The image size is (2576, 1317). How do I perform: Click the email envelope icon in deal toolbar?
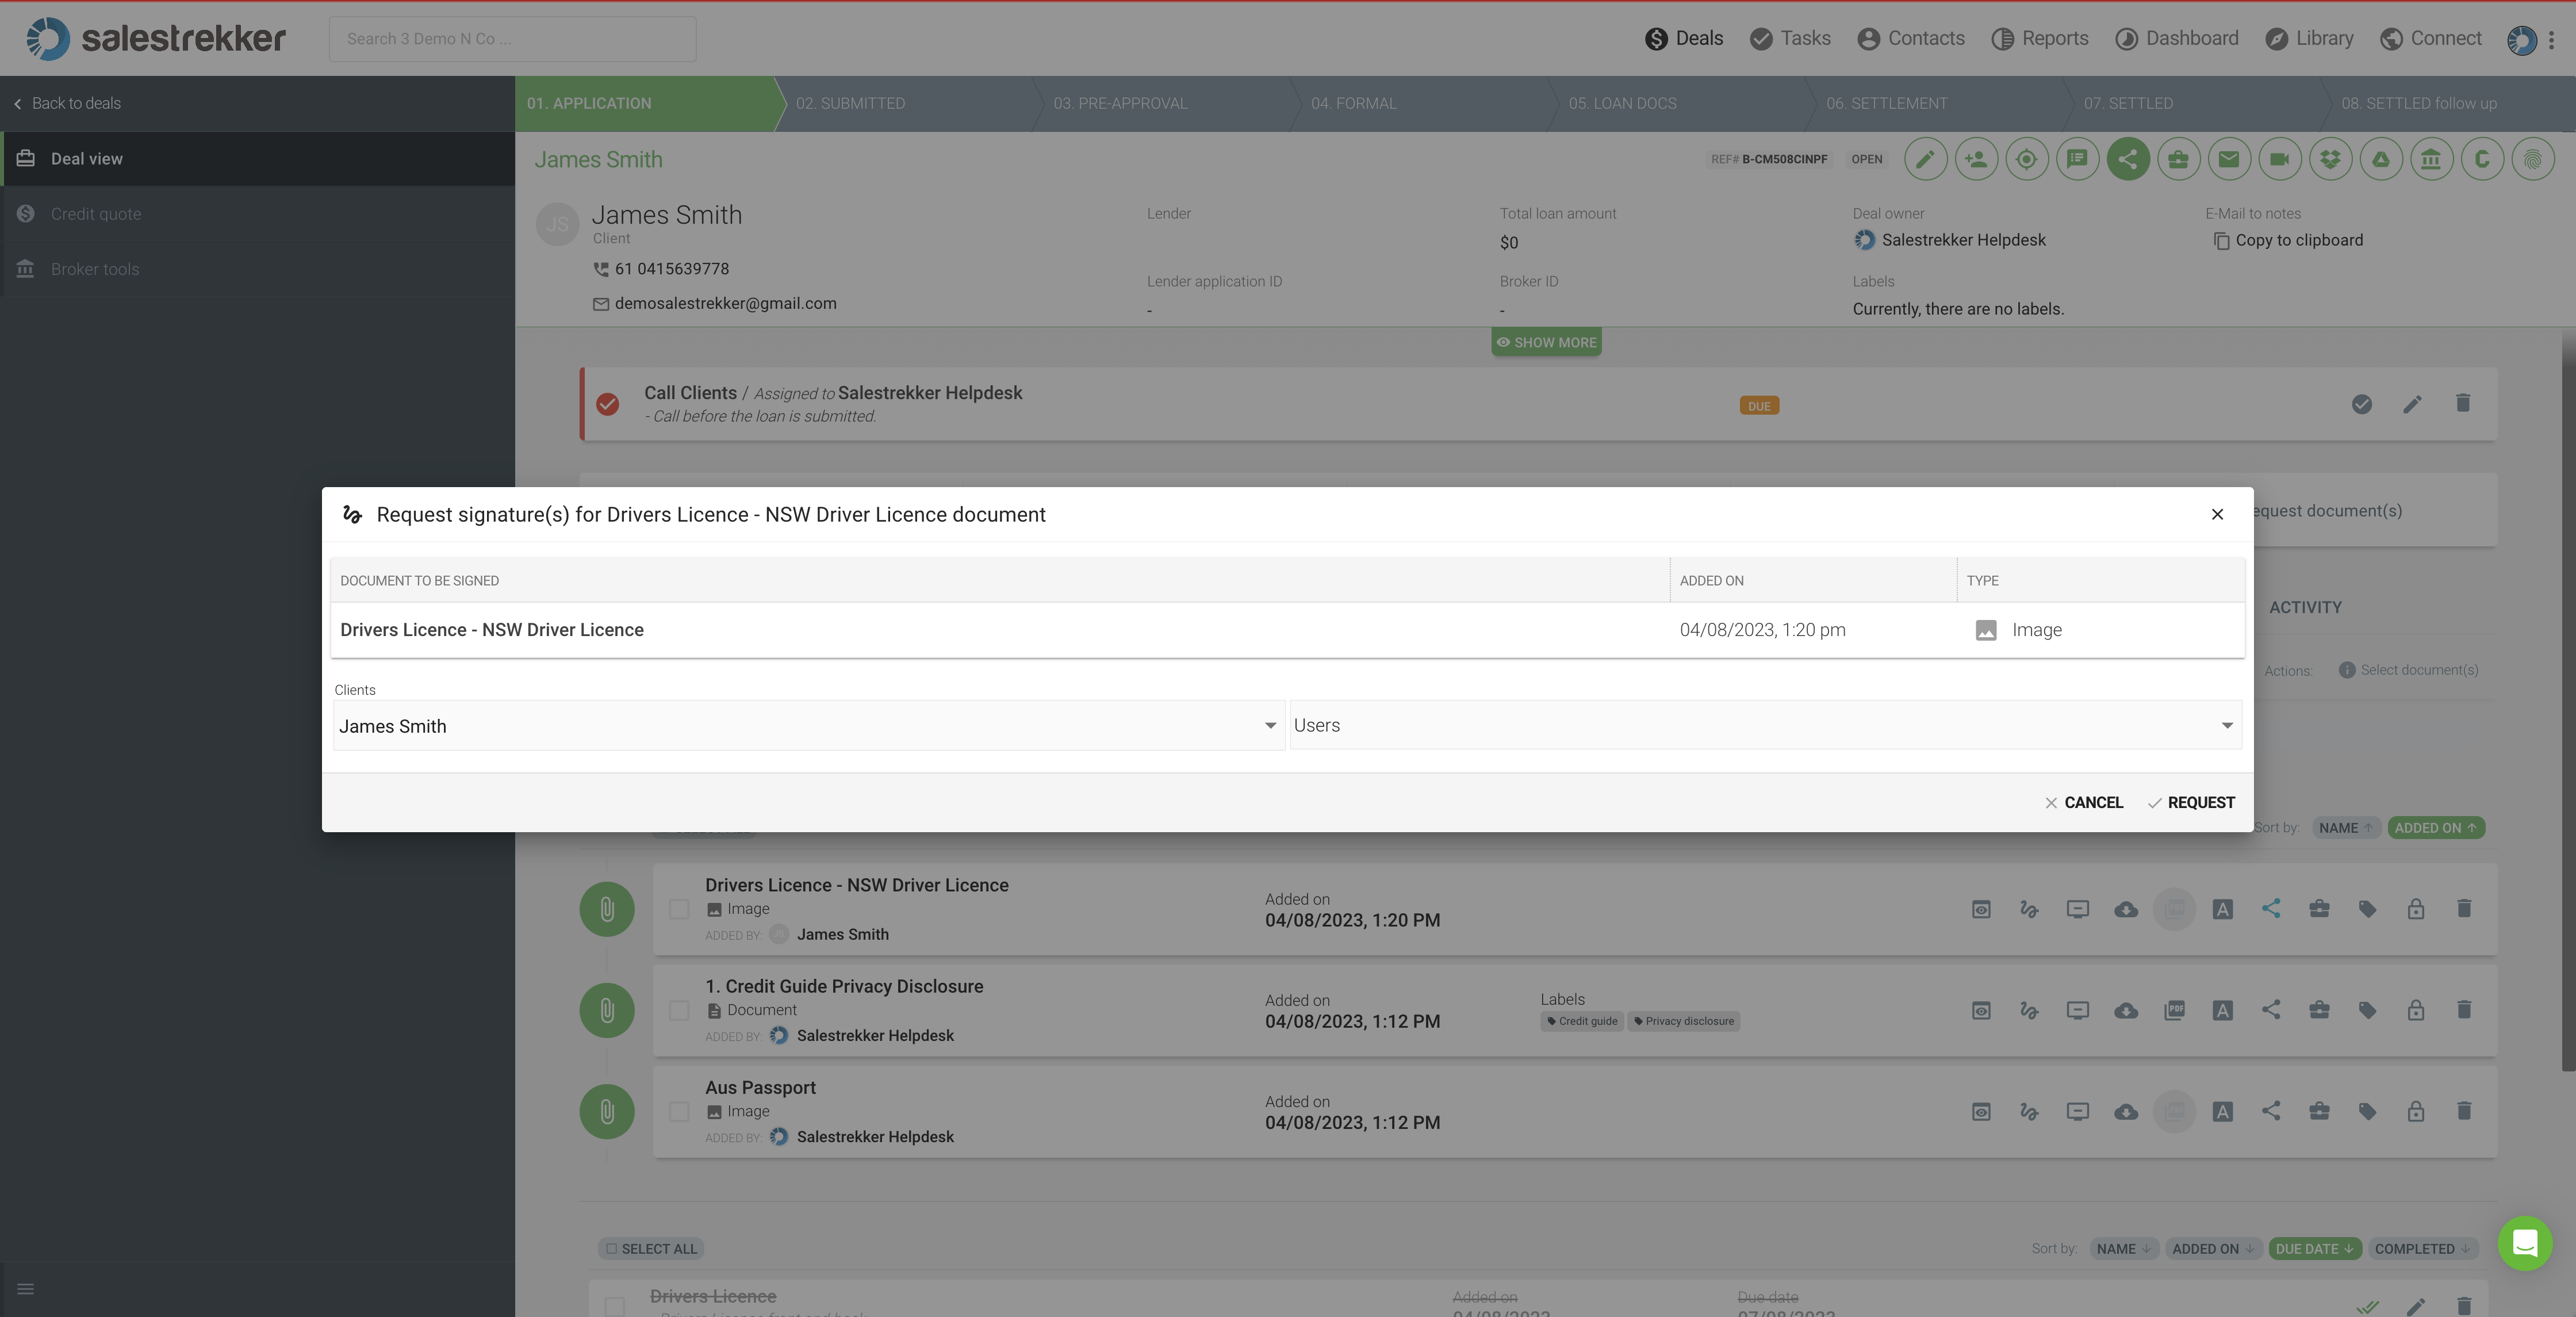click(x=2229, y=159)
